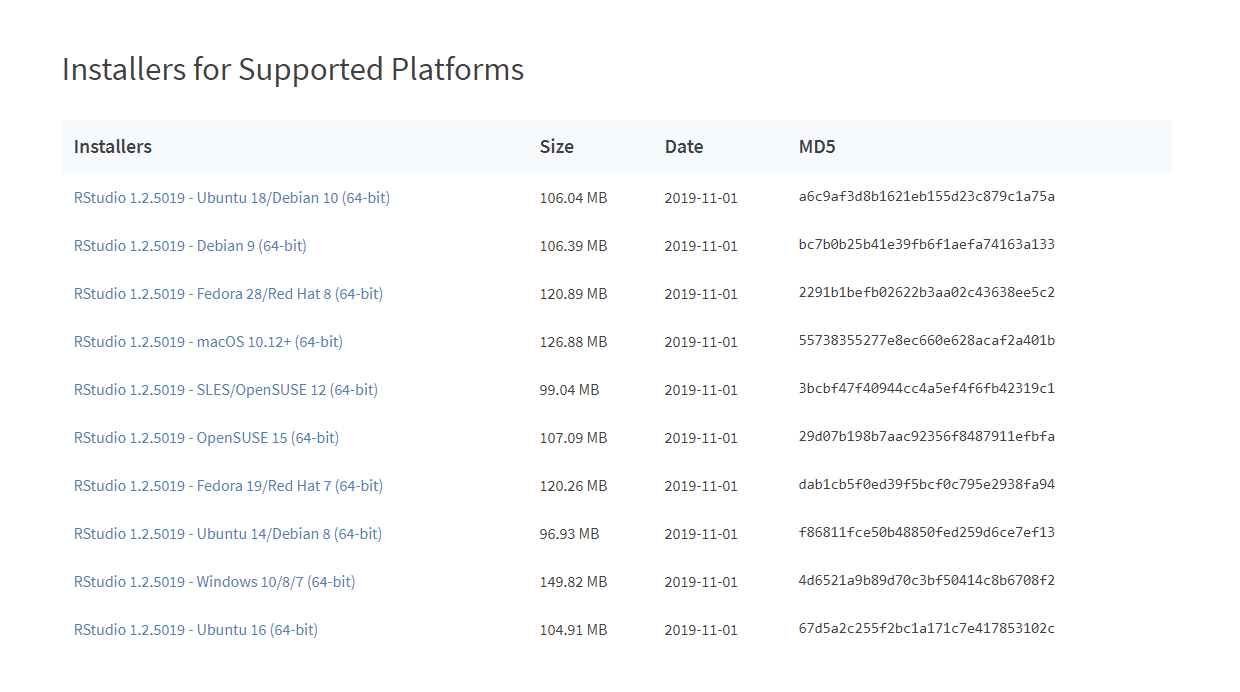Open the Fedora 28/Red Hat 8 installer link
The height and width of the screenshot is (692, 1240).
[x=228, y=294]
